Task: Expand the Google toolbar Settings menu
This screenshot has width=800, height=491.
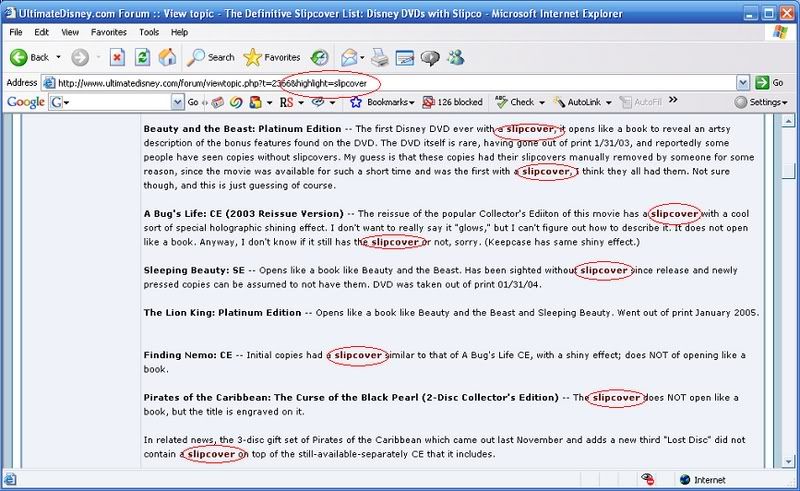Action: coord(762,102)
